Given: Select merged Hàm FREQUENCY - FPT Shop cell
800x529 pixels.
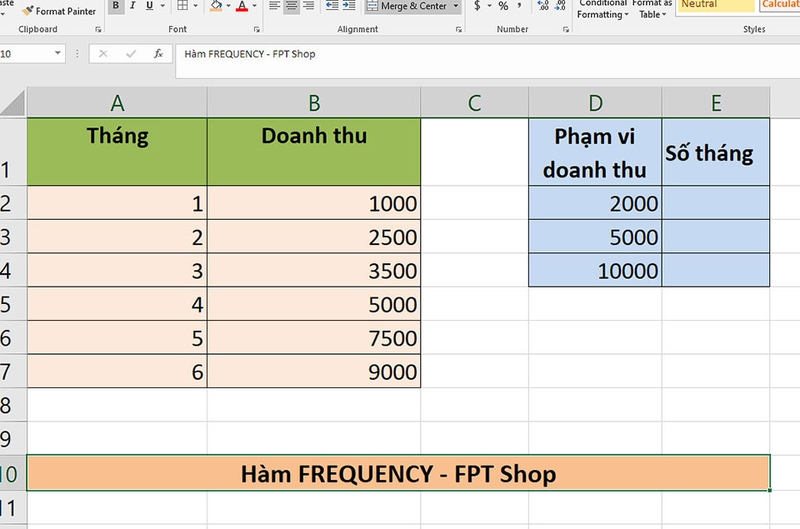Looking at the screenshot, I should click(x=398, y=473).
